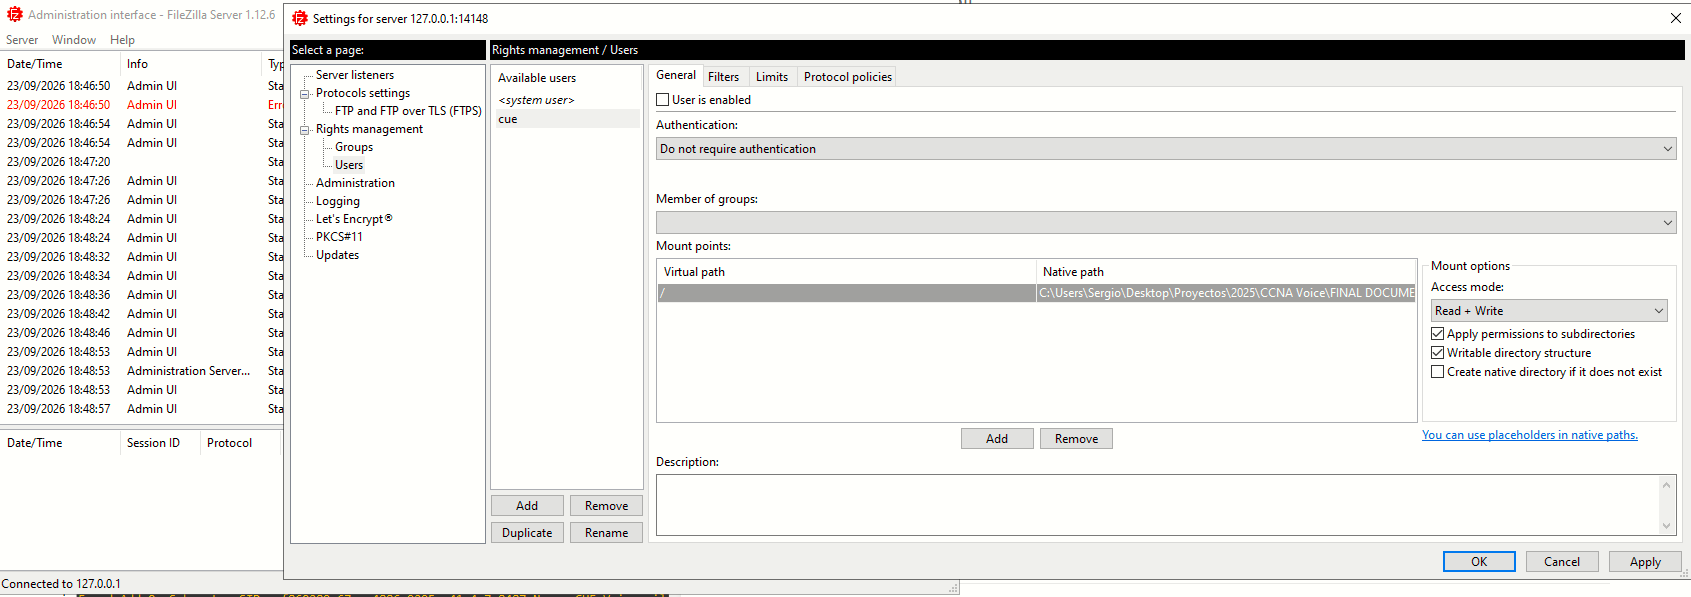Viewport: 1691px width, 597px height.
Task: Select Groups page in tree
Action: (354, 147)
